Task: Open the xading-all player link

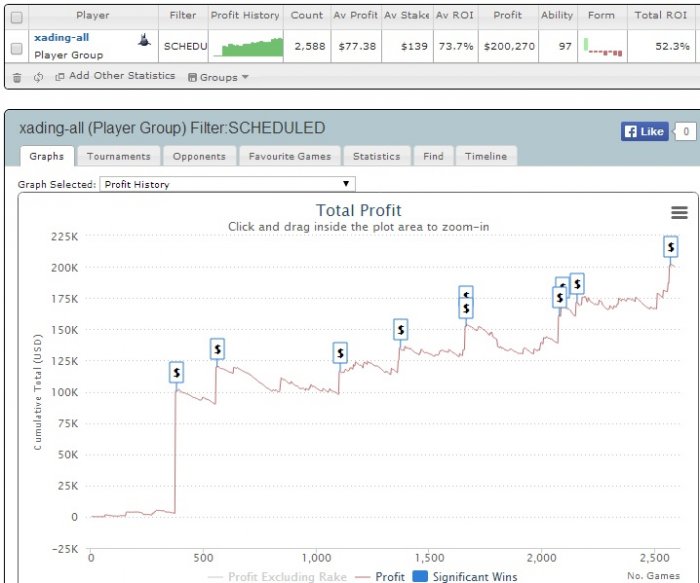Action: (61, 37)
